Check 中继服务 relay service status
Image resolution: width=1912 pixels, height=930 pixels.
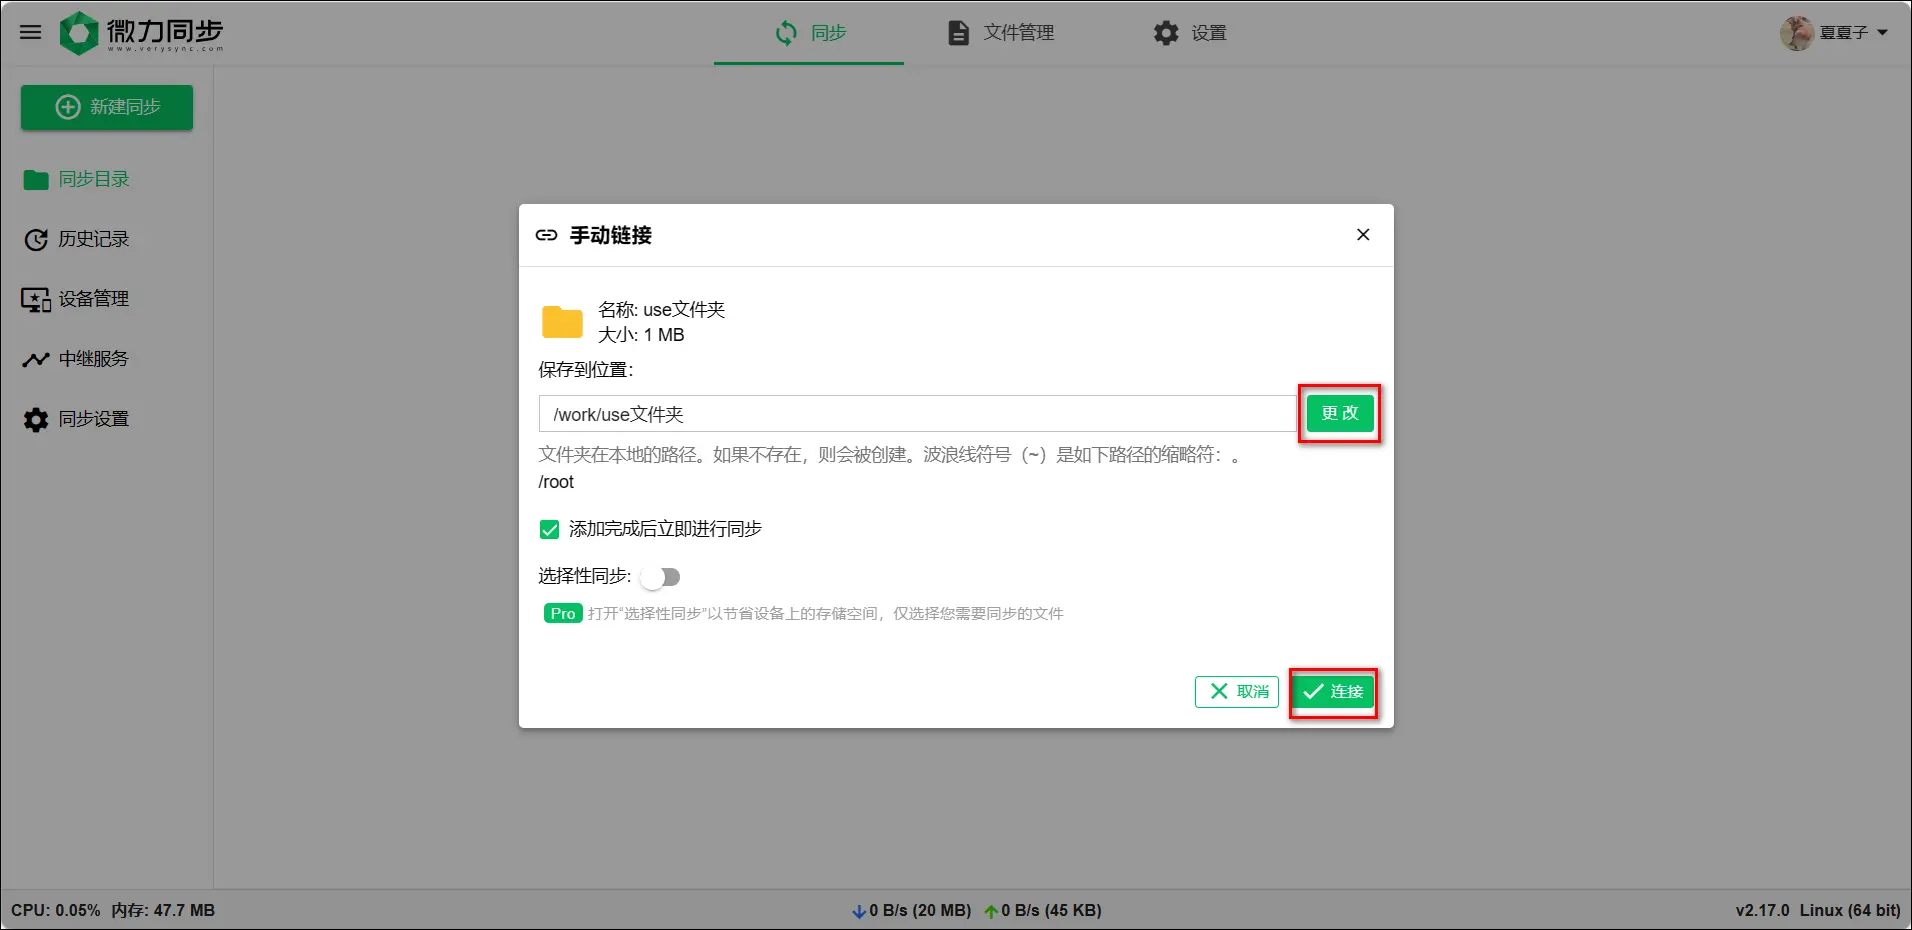click(94, 359)
